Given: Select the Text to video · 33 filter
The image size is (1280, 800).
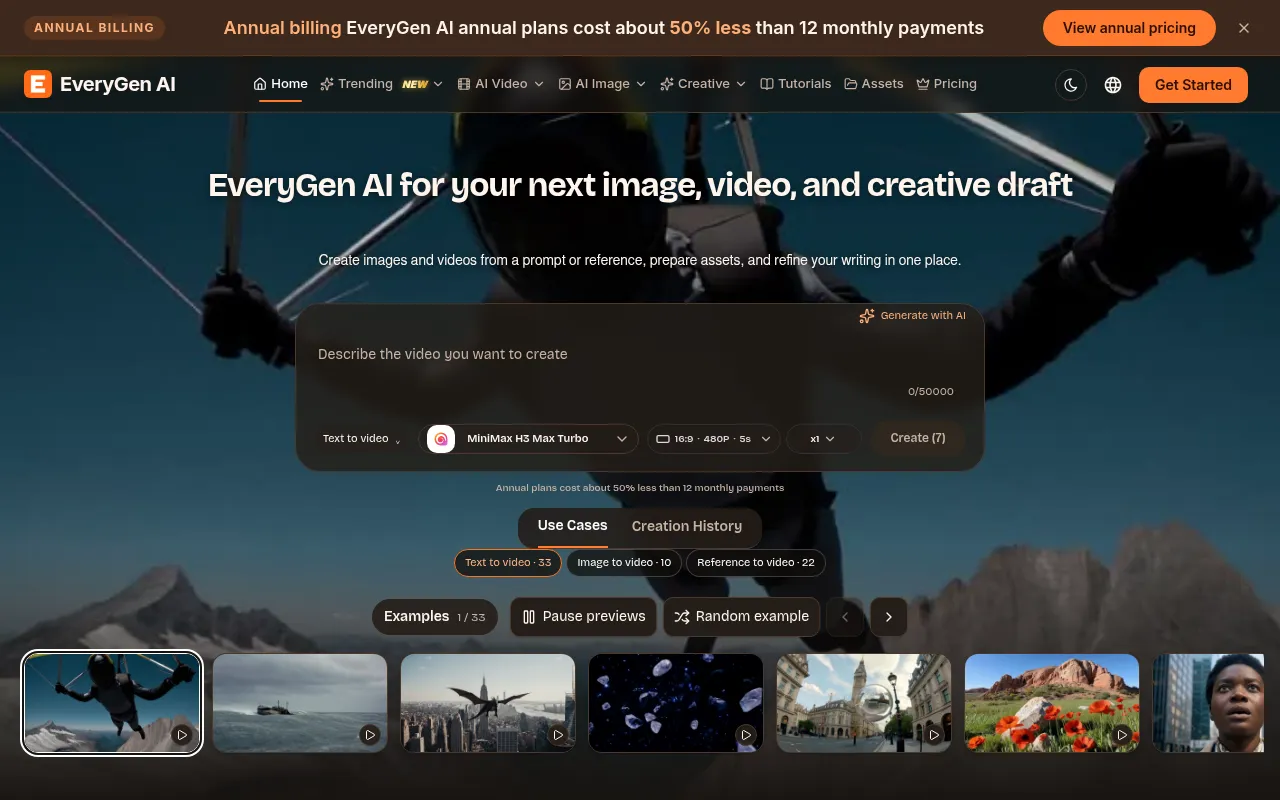Looking at the screenshot, I should click(x=508, y=563).
